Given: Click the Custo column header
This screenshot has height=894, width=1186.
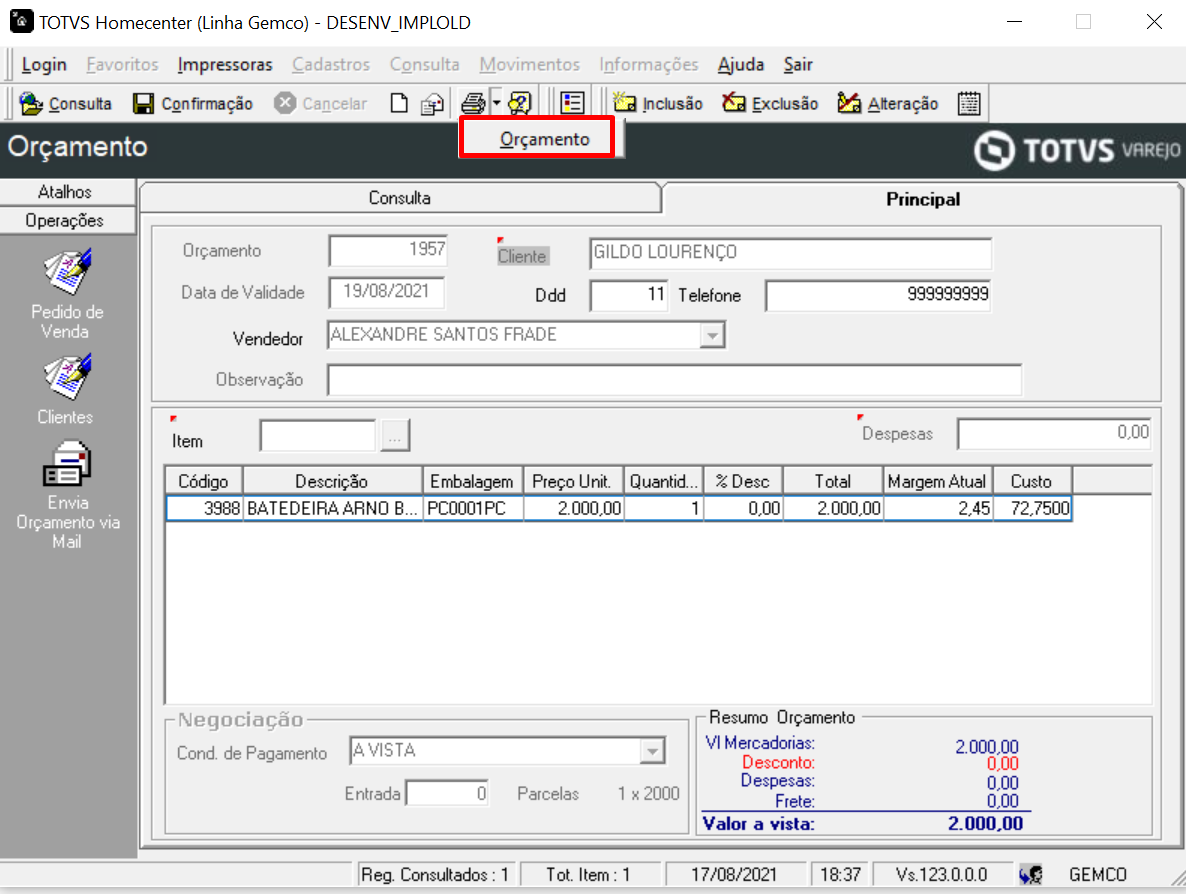Looking at the screenshot, I should [1032, 481].
